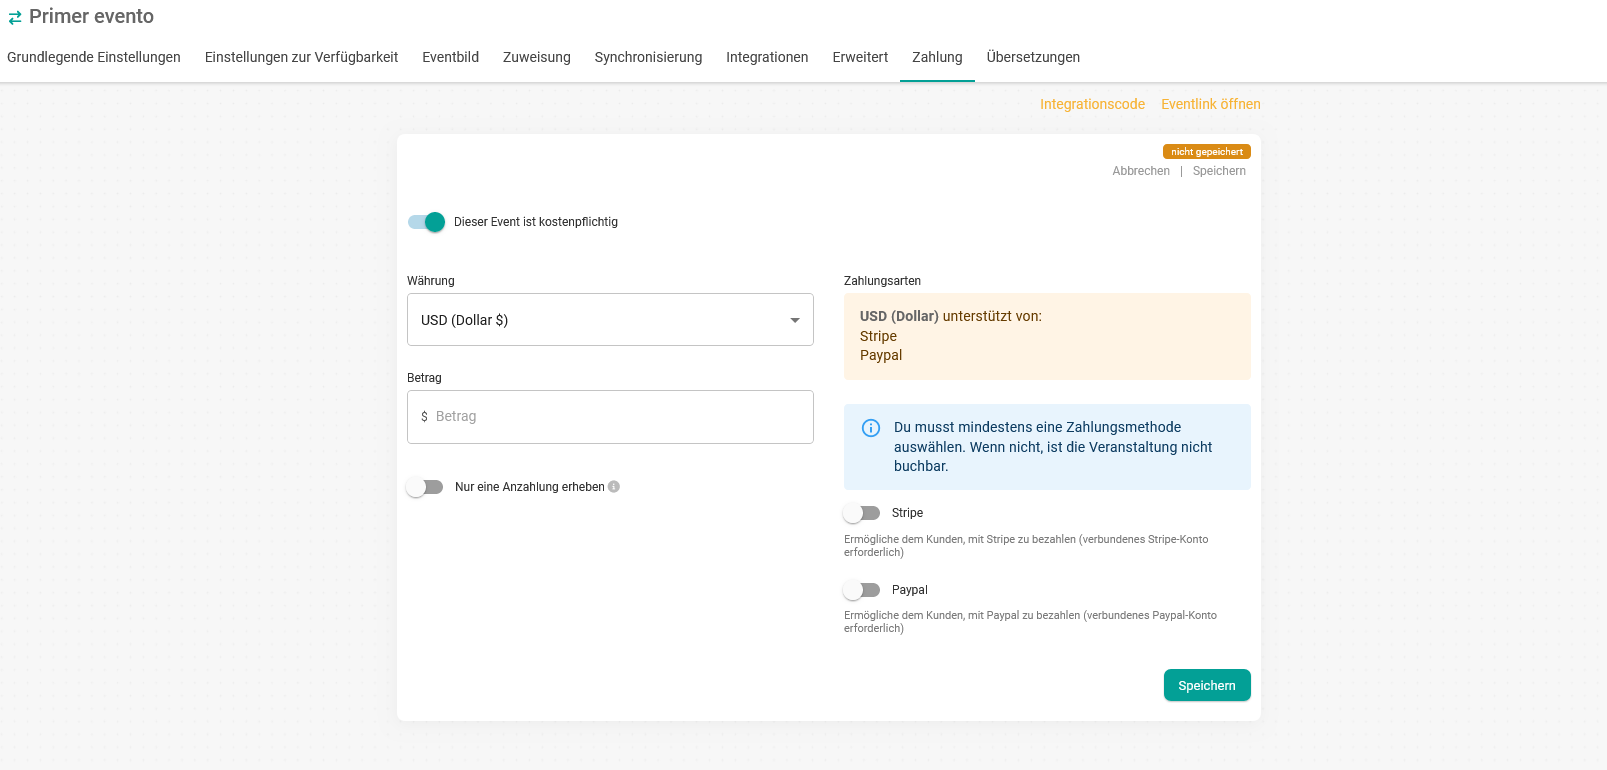1607x770 pixels.
Task: Switch to Grundlegende Einstellungen tab
Action: tap(94, 57)
